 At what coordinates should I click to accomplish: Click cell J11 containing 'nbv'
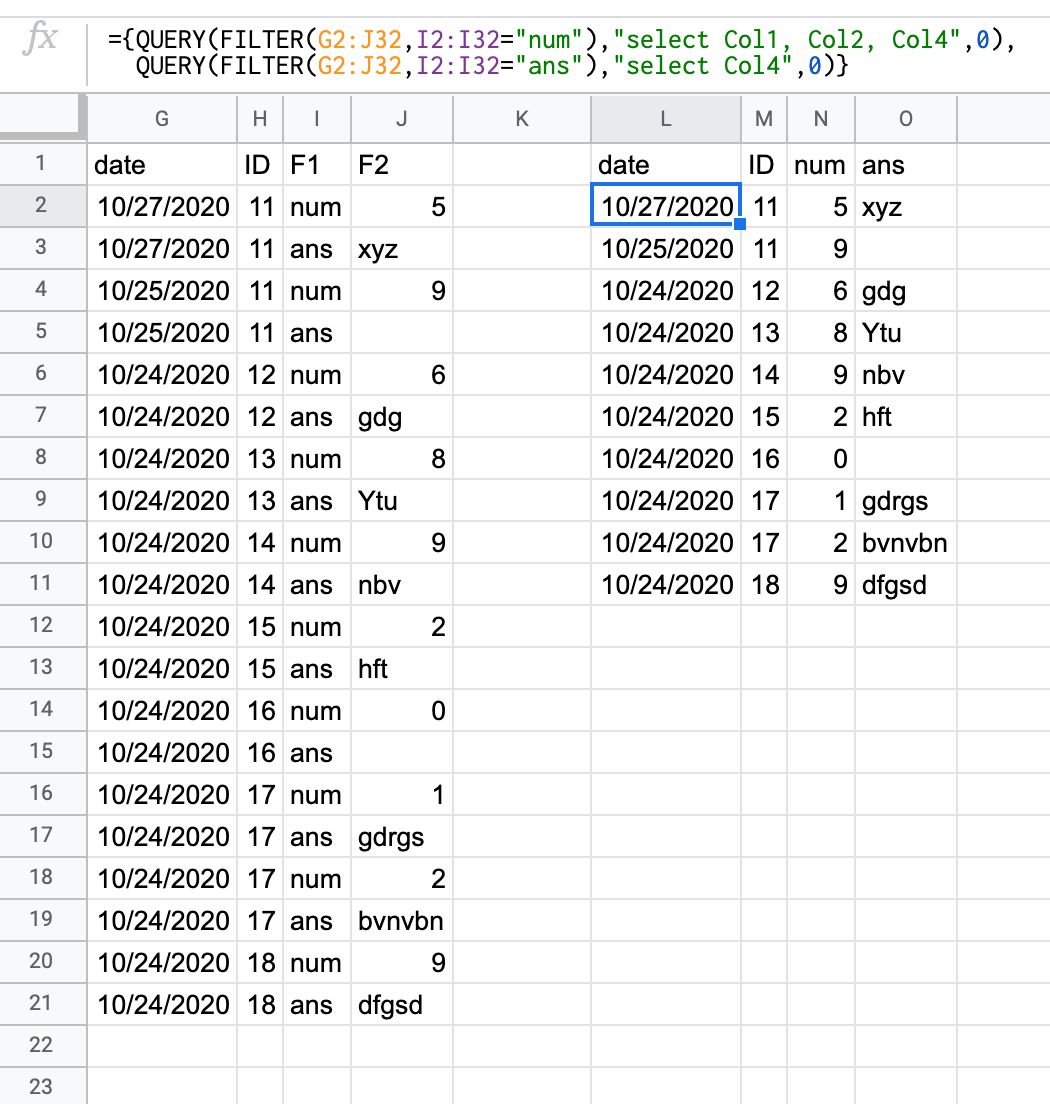[401, 584]
